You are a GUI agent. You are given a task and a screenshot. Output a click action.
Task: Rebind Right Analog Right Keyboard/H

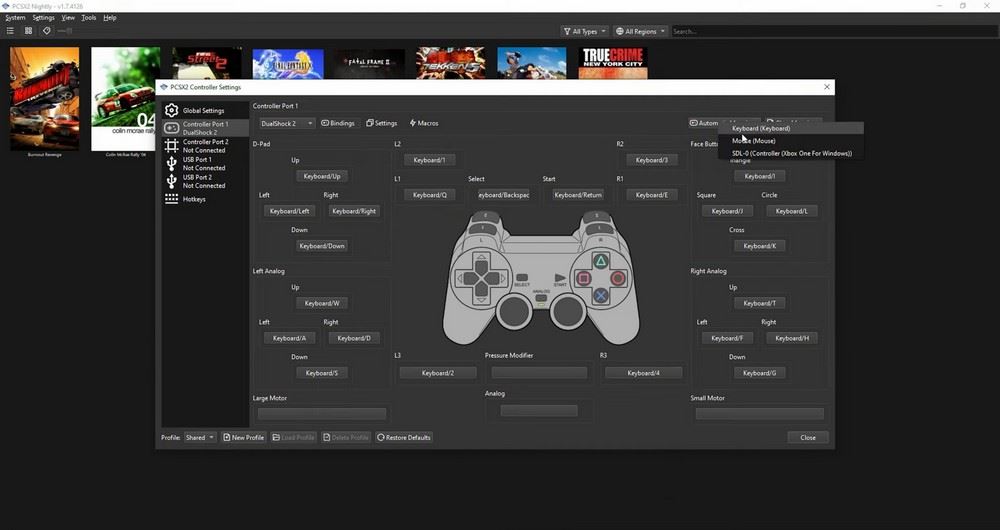click(791, 338)
